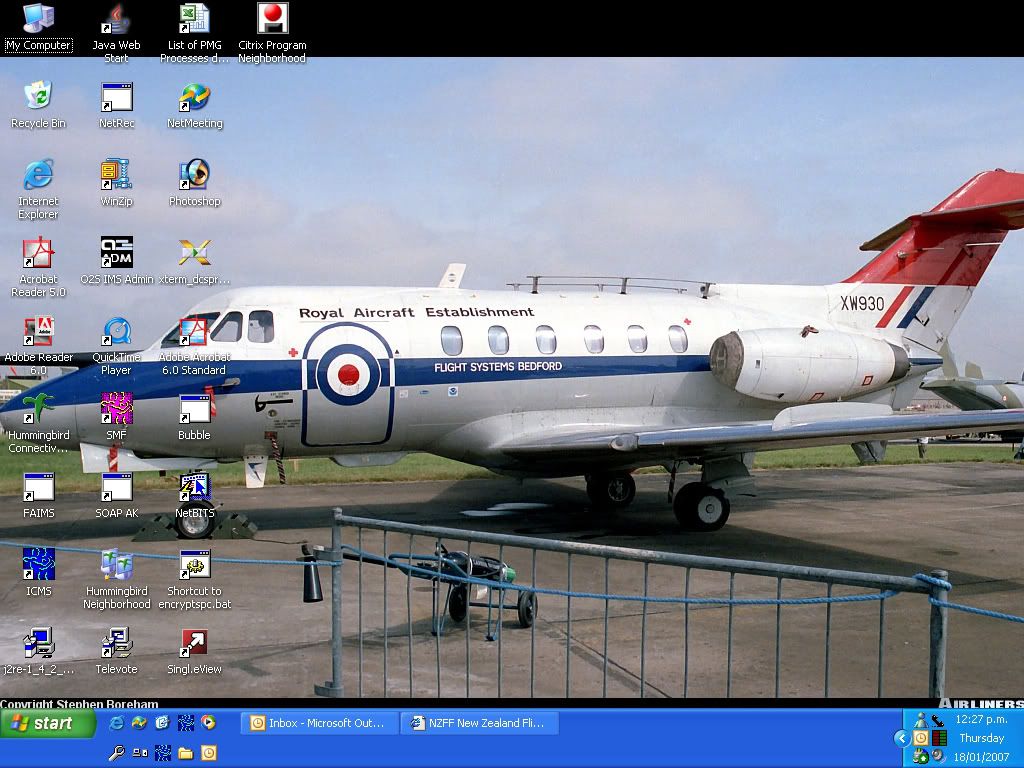Open the Photoshop desktop shortcut
This screenshot has height=768, width=1024.
point(194,175)
